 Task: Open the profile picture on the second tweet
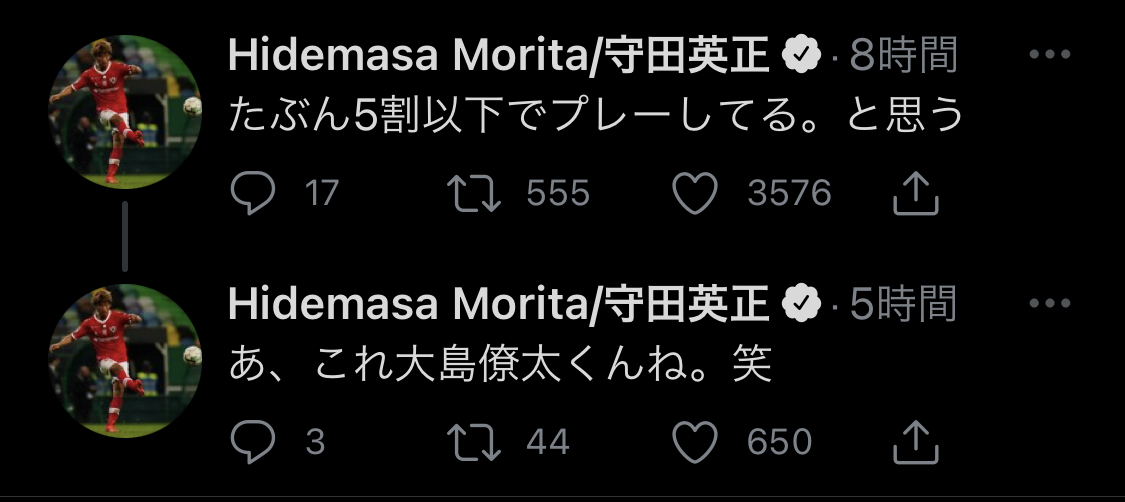tap(125, 359)
